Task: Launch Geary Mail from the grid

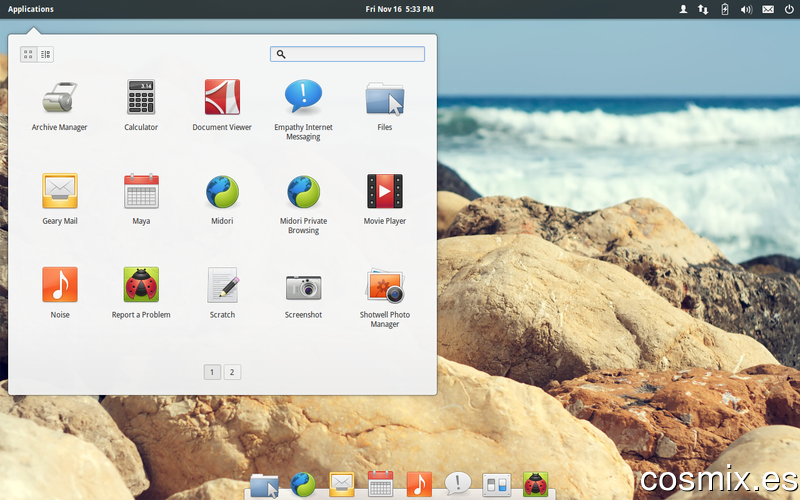Action: click(x=60, y=199)
